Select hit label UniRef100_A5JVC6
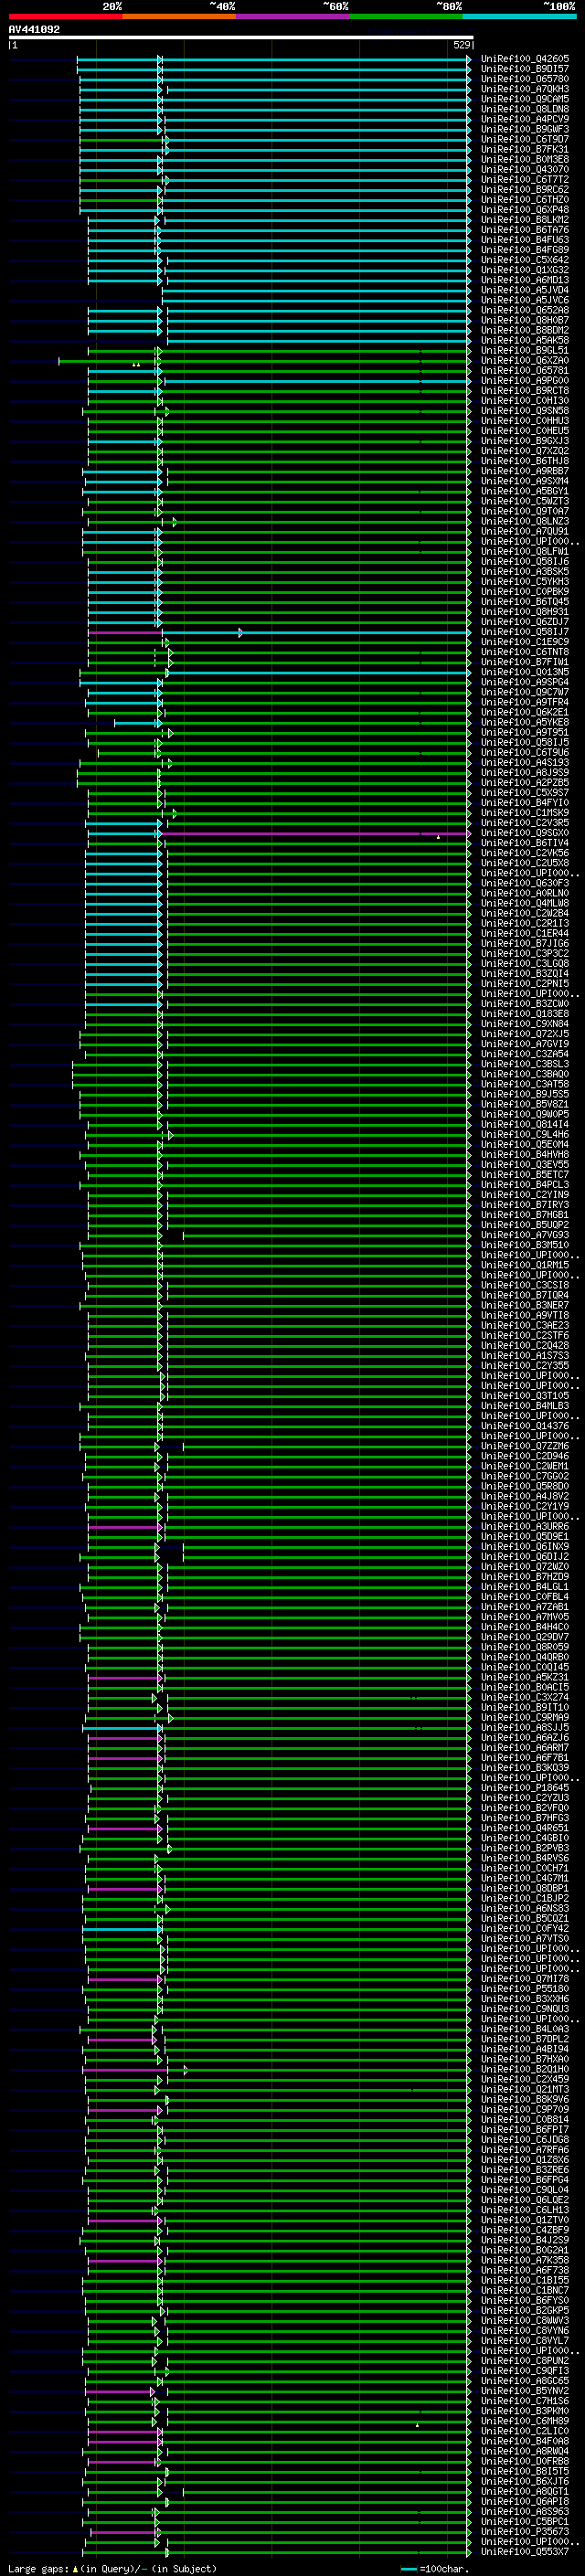 coord(525,300)
